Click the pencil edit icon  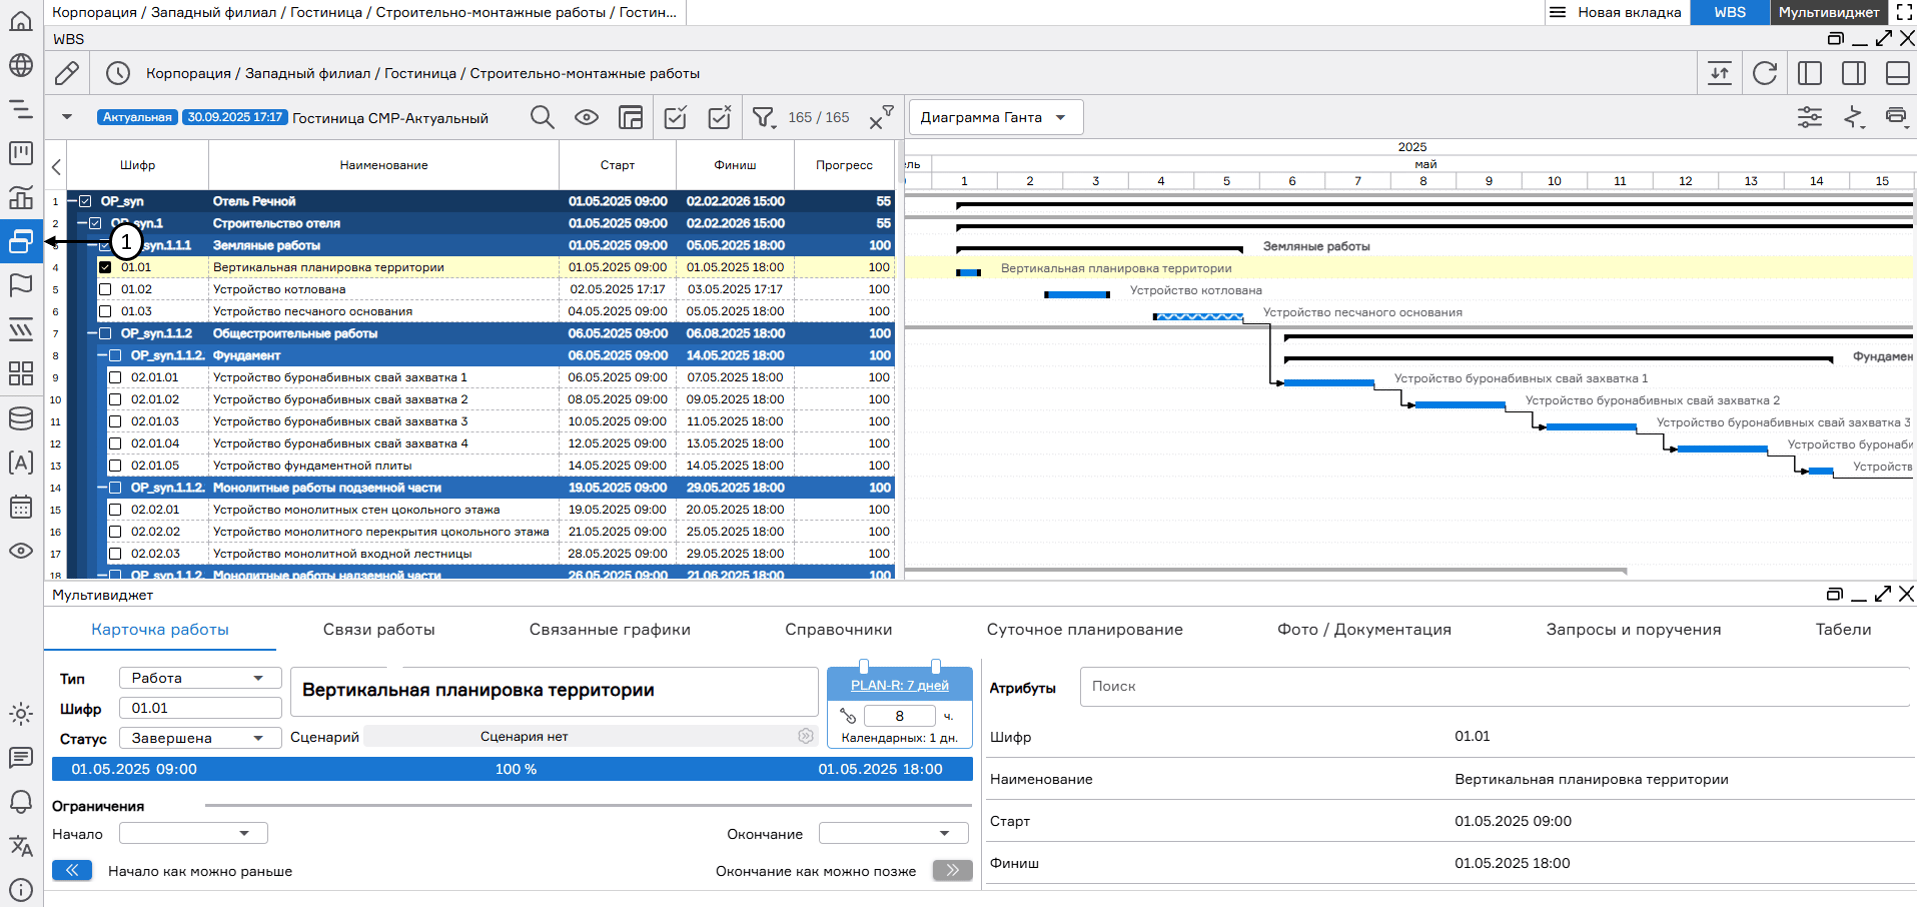pos(67,73)
